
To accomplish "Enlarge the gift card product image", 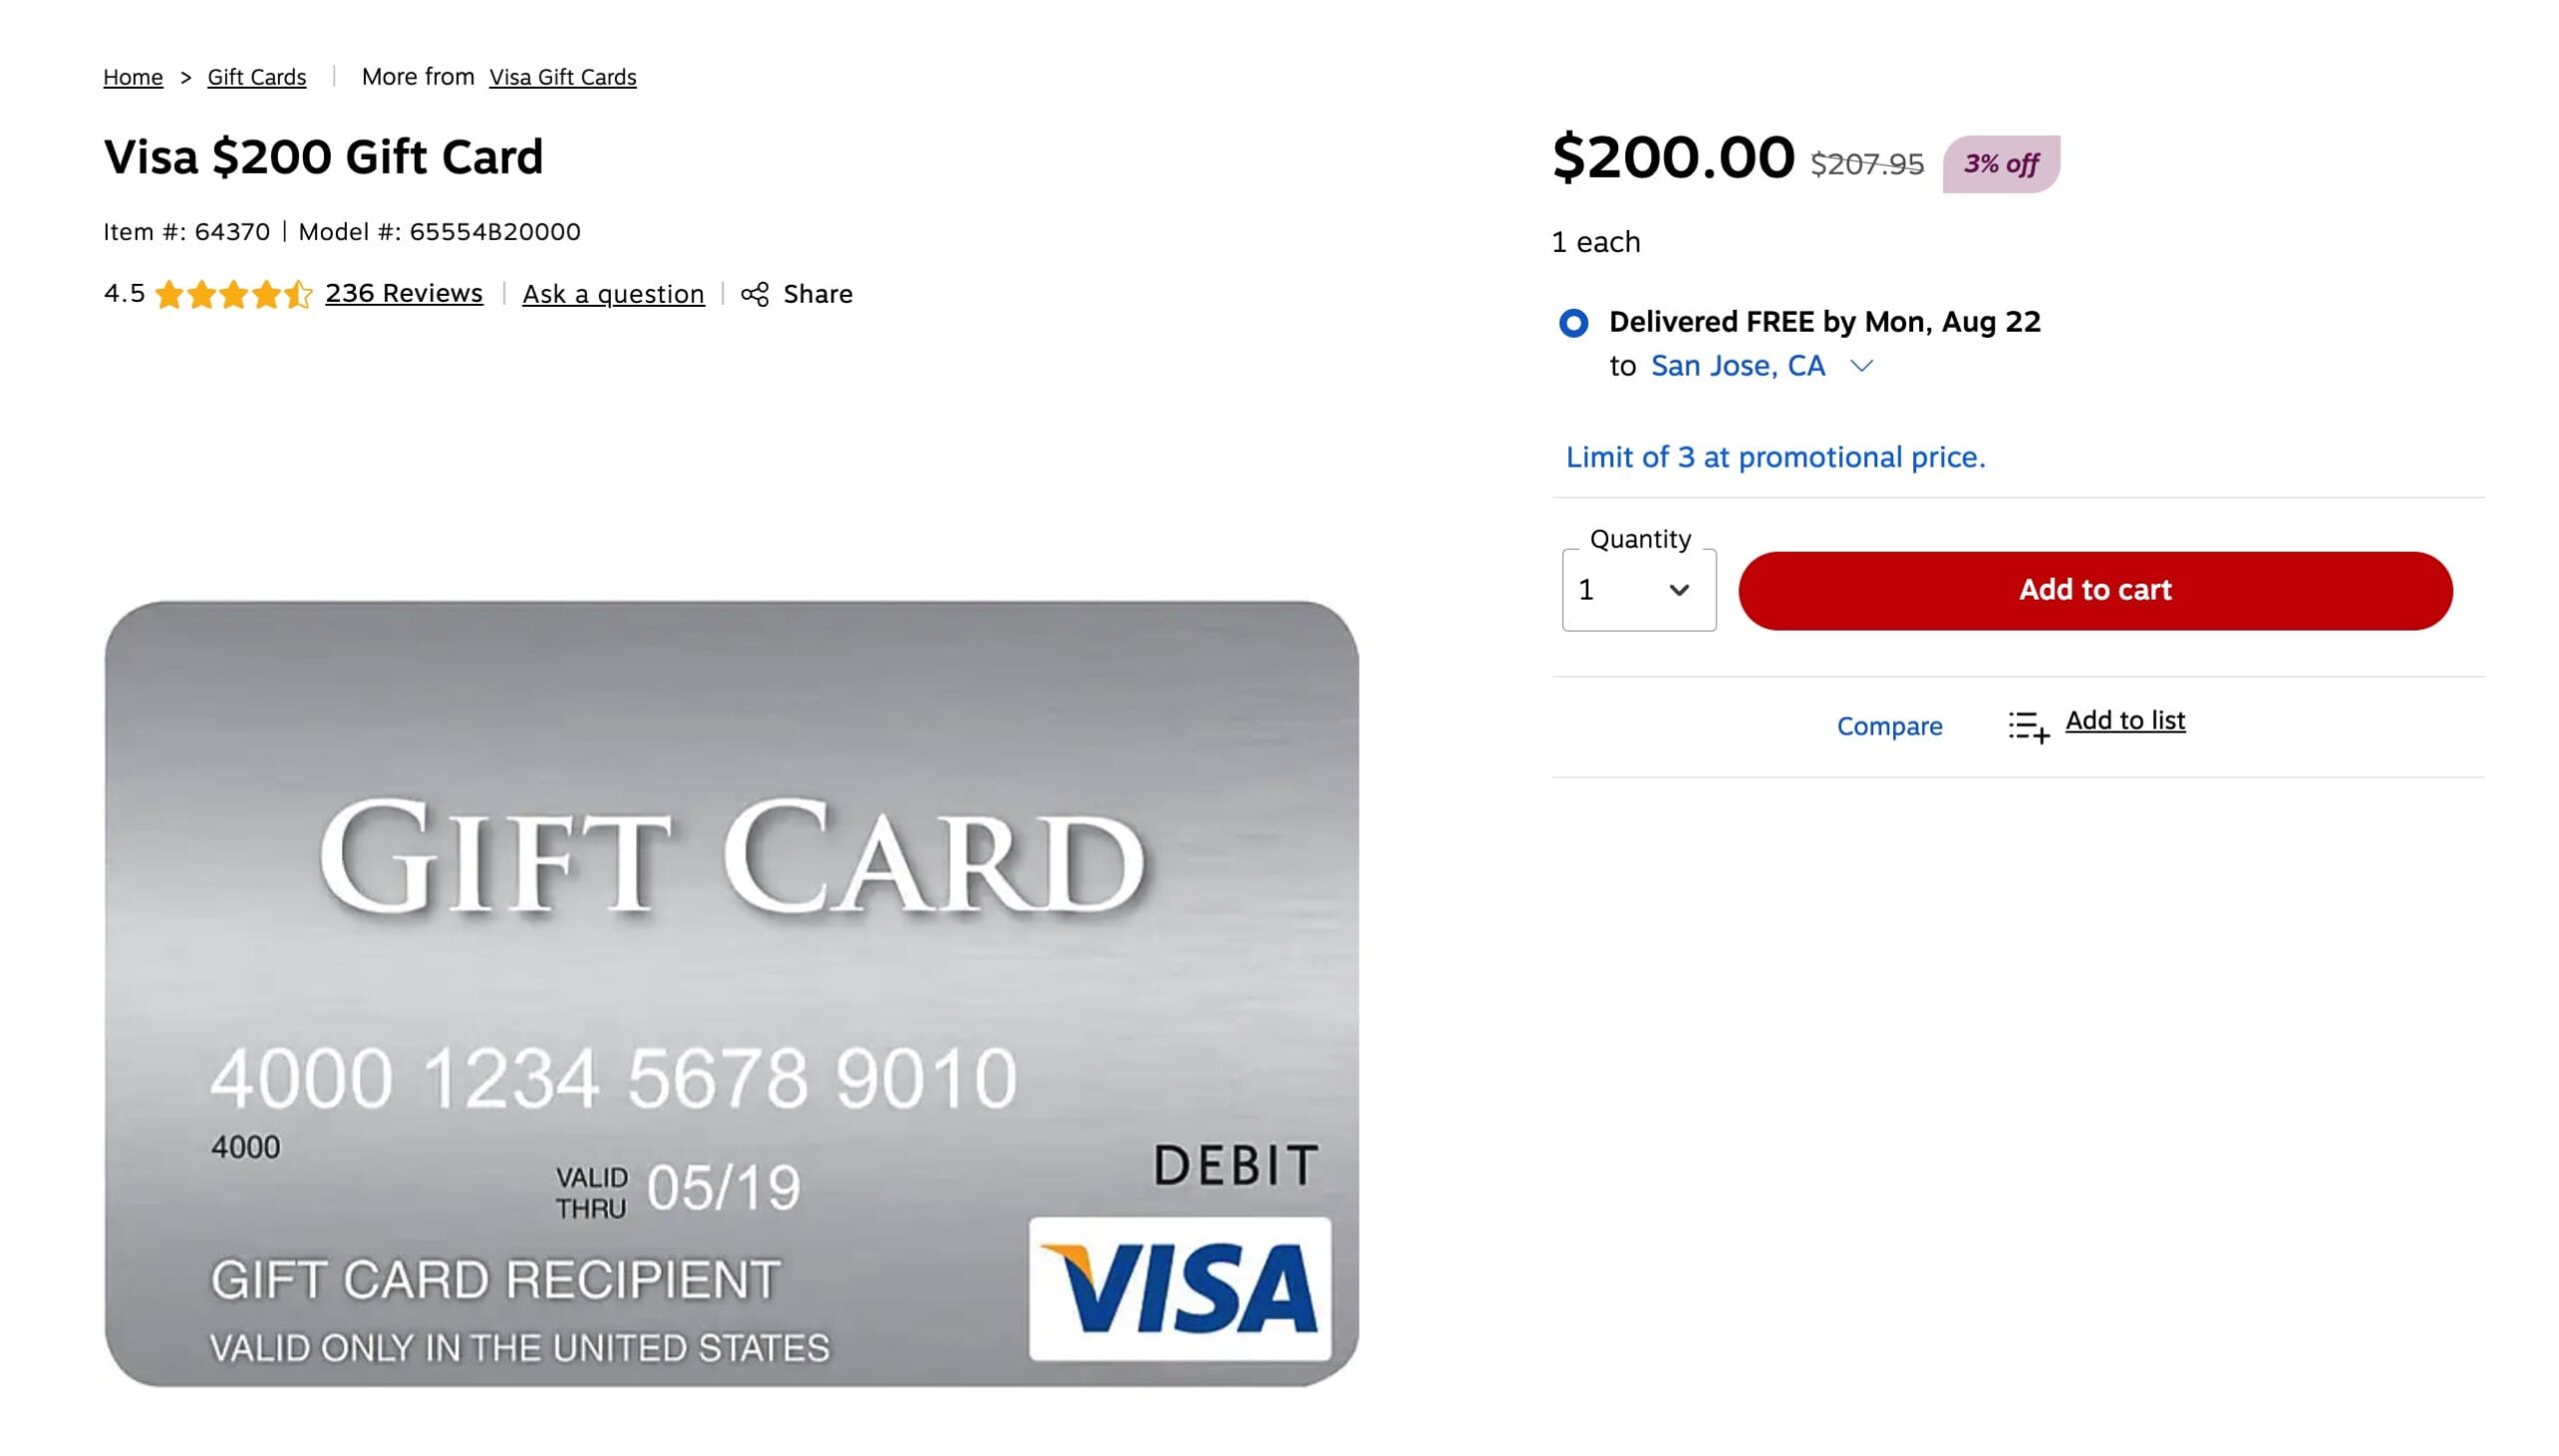I will (x=731, y=993).
